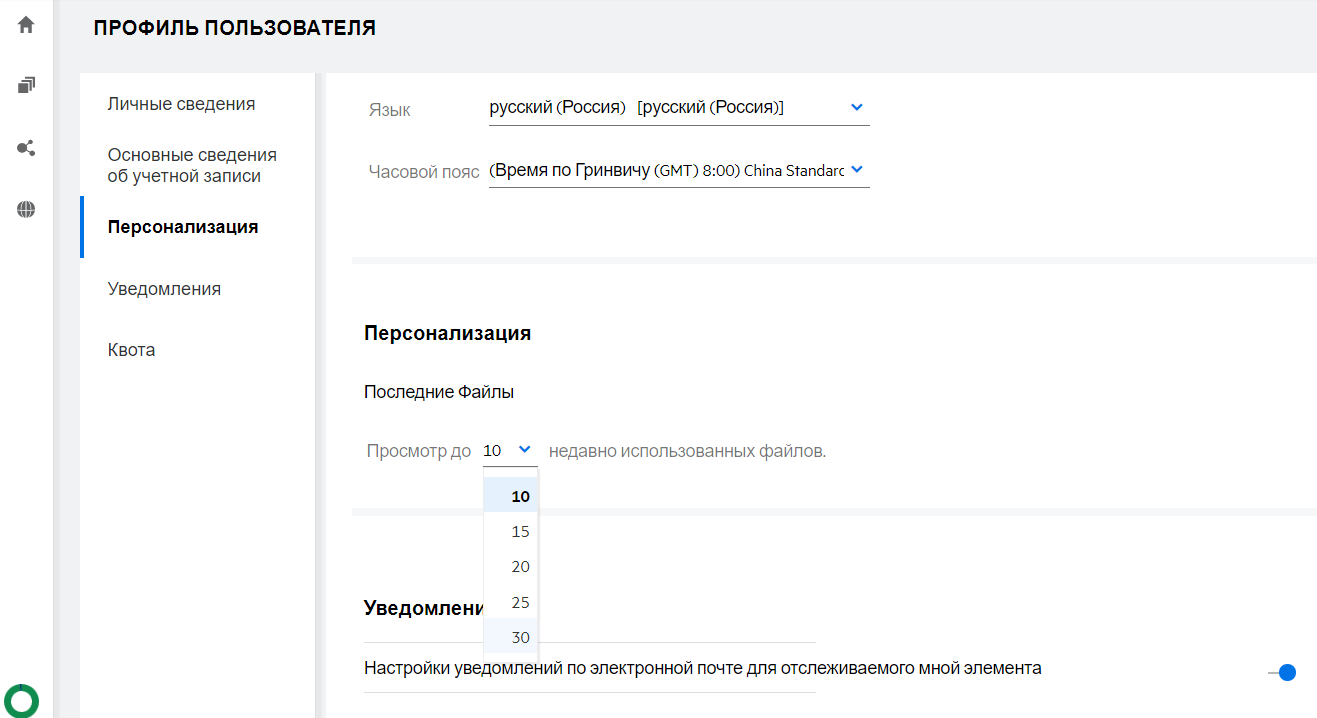1317x718 pixels.
Task: Pick 30 from the dropdown options
Action: pos(520,638)
